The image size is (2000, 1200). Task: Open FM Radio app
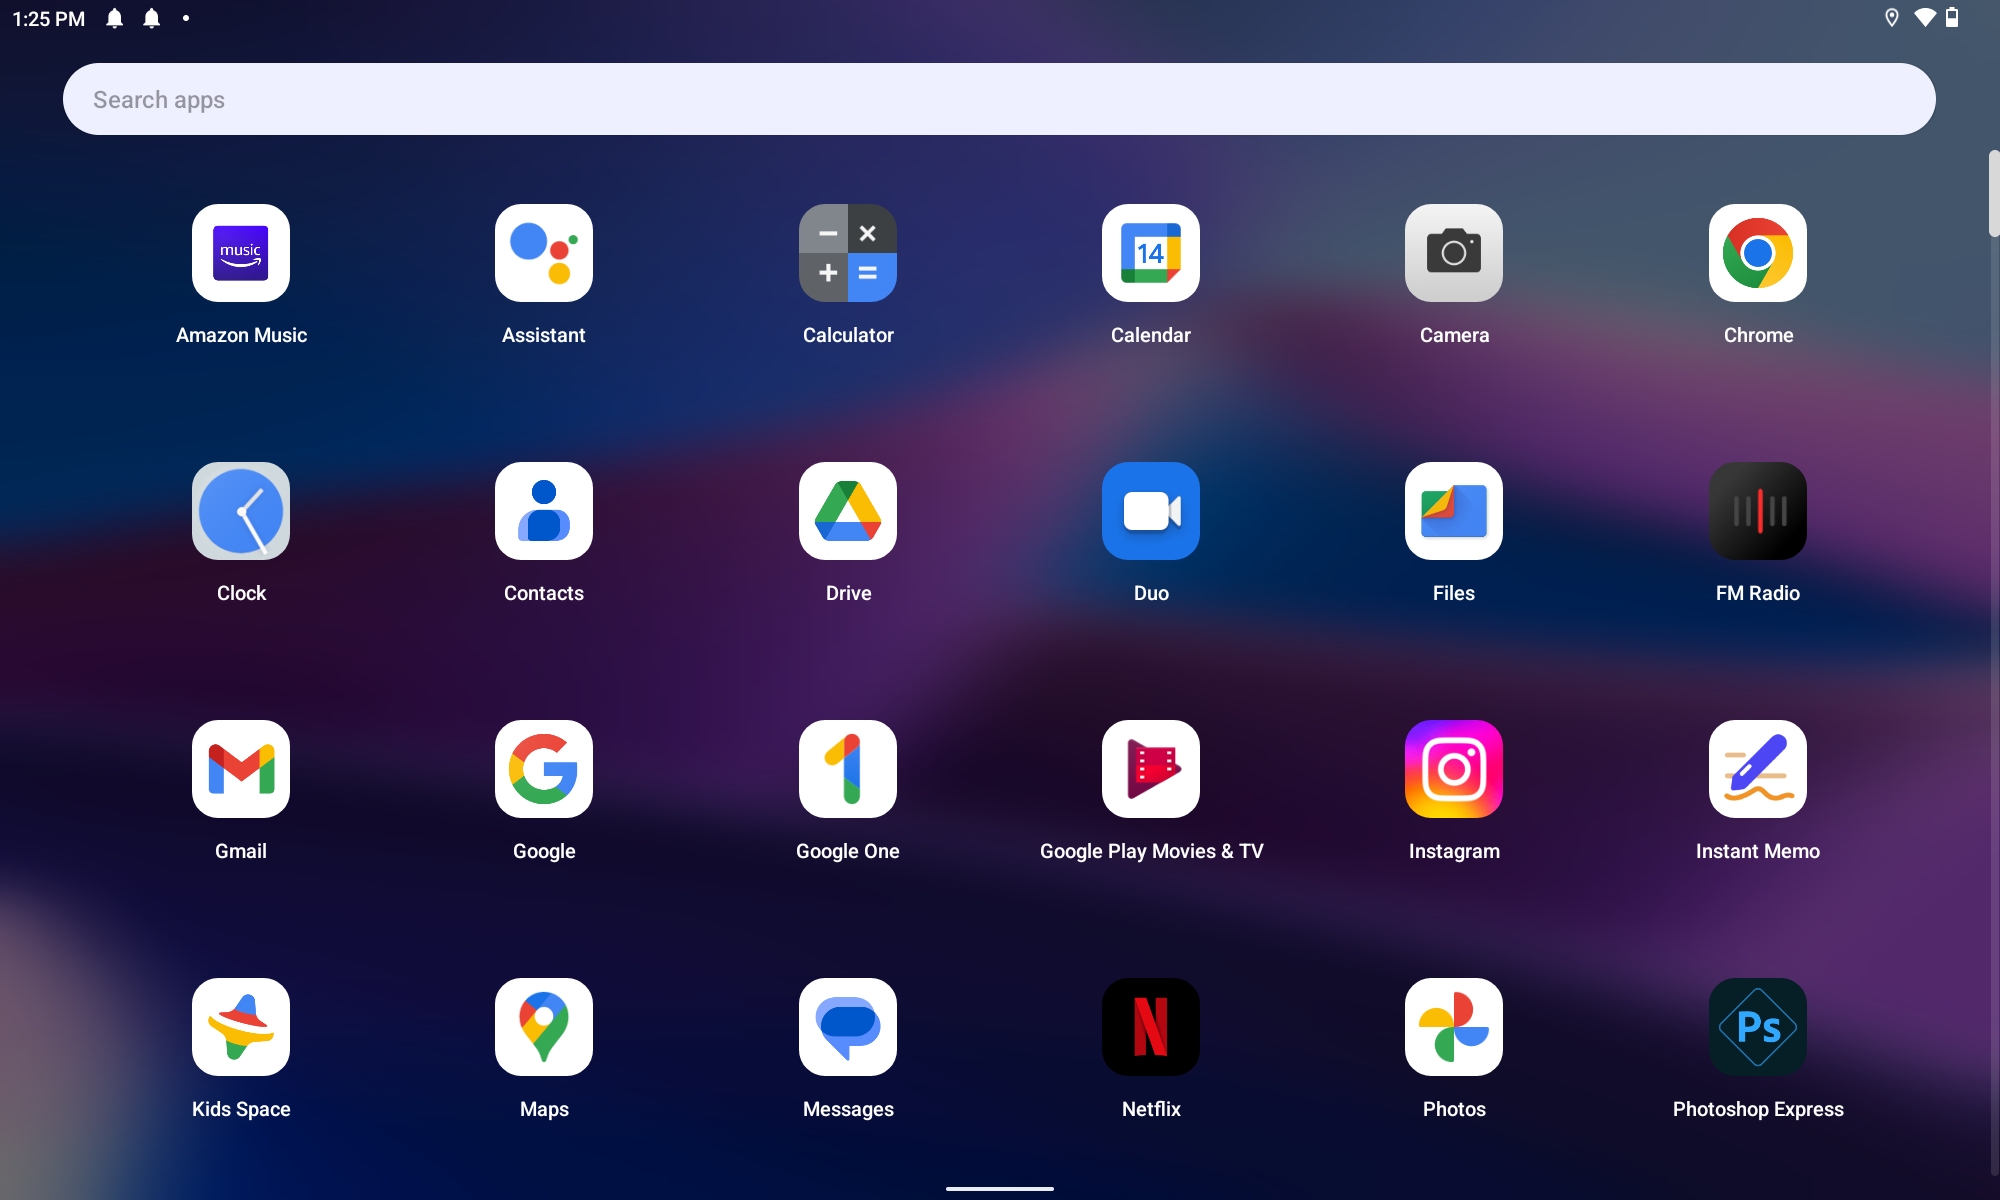(x=1757, y=510)
